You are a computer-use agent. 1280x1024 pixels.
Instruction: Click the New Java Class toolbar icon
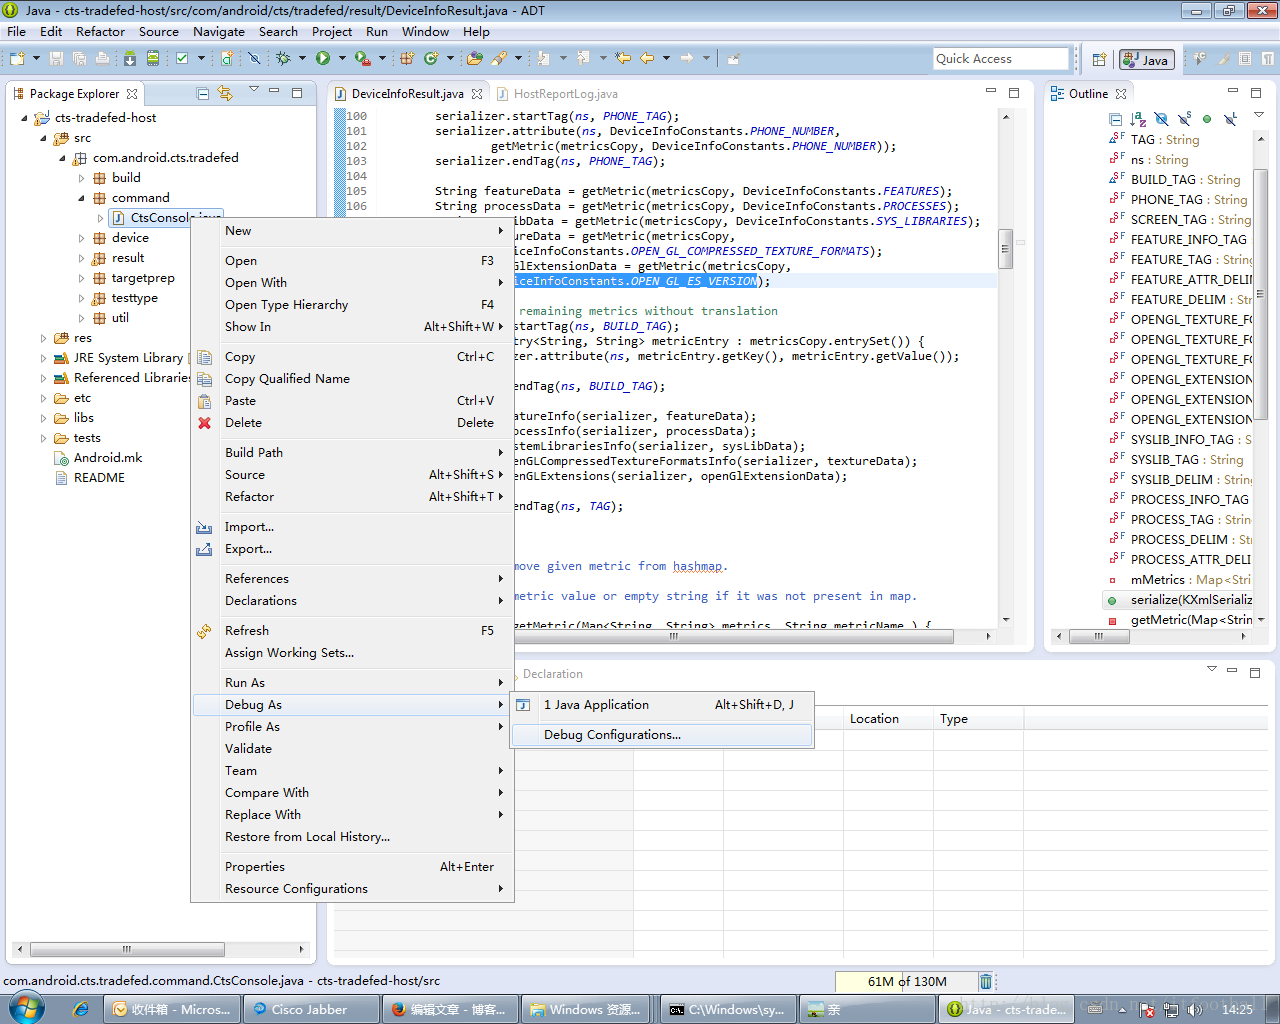click(431, 59)
